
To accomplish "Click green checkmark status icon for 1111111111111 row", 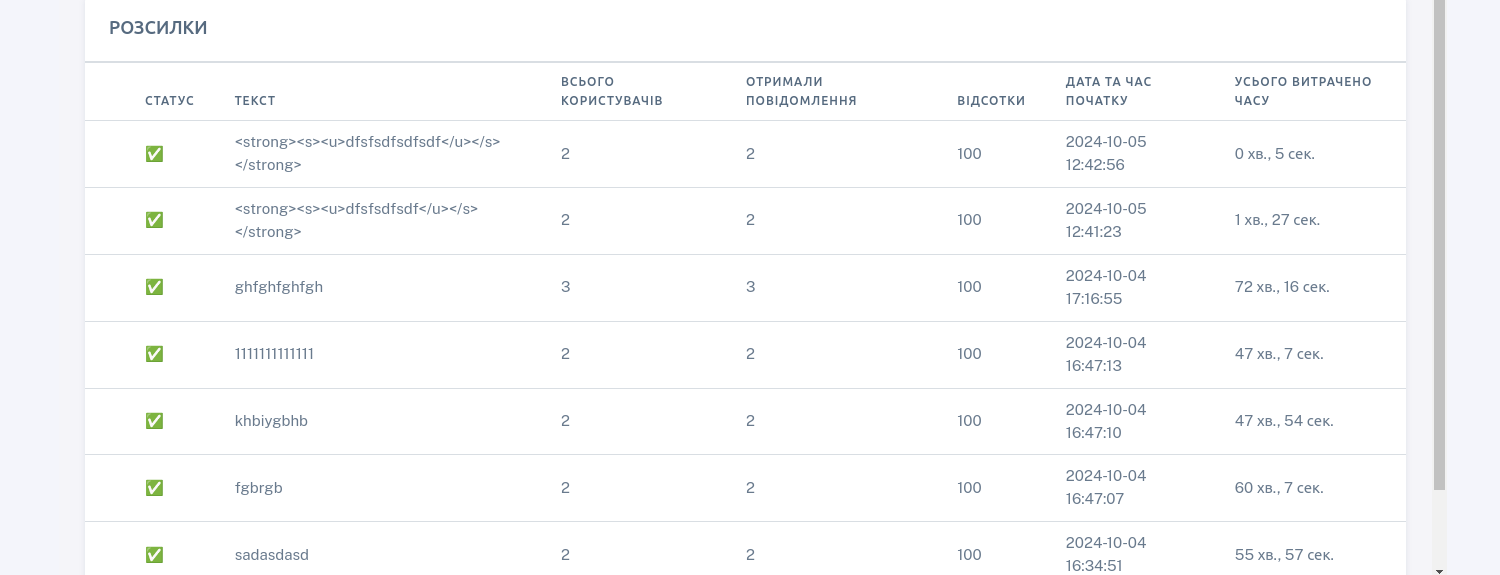I will (154, 354).
